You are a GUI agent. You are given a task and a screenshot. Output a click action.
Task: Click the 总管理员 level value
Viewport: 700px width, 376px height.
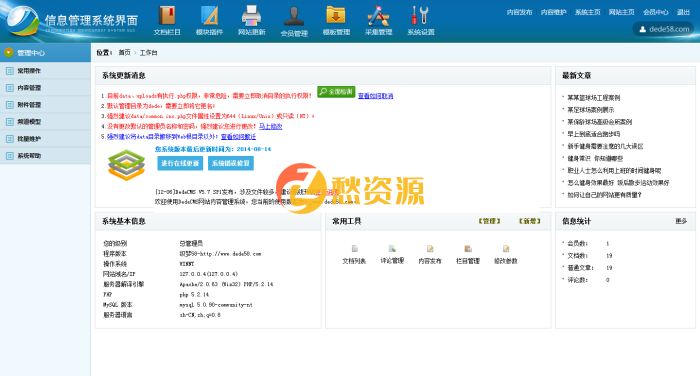pyautogui.click(x=191, y=243)
